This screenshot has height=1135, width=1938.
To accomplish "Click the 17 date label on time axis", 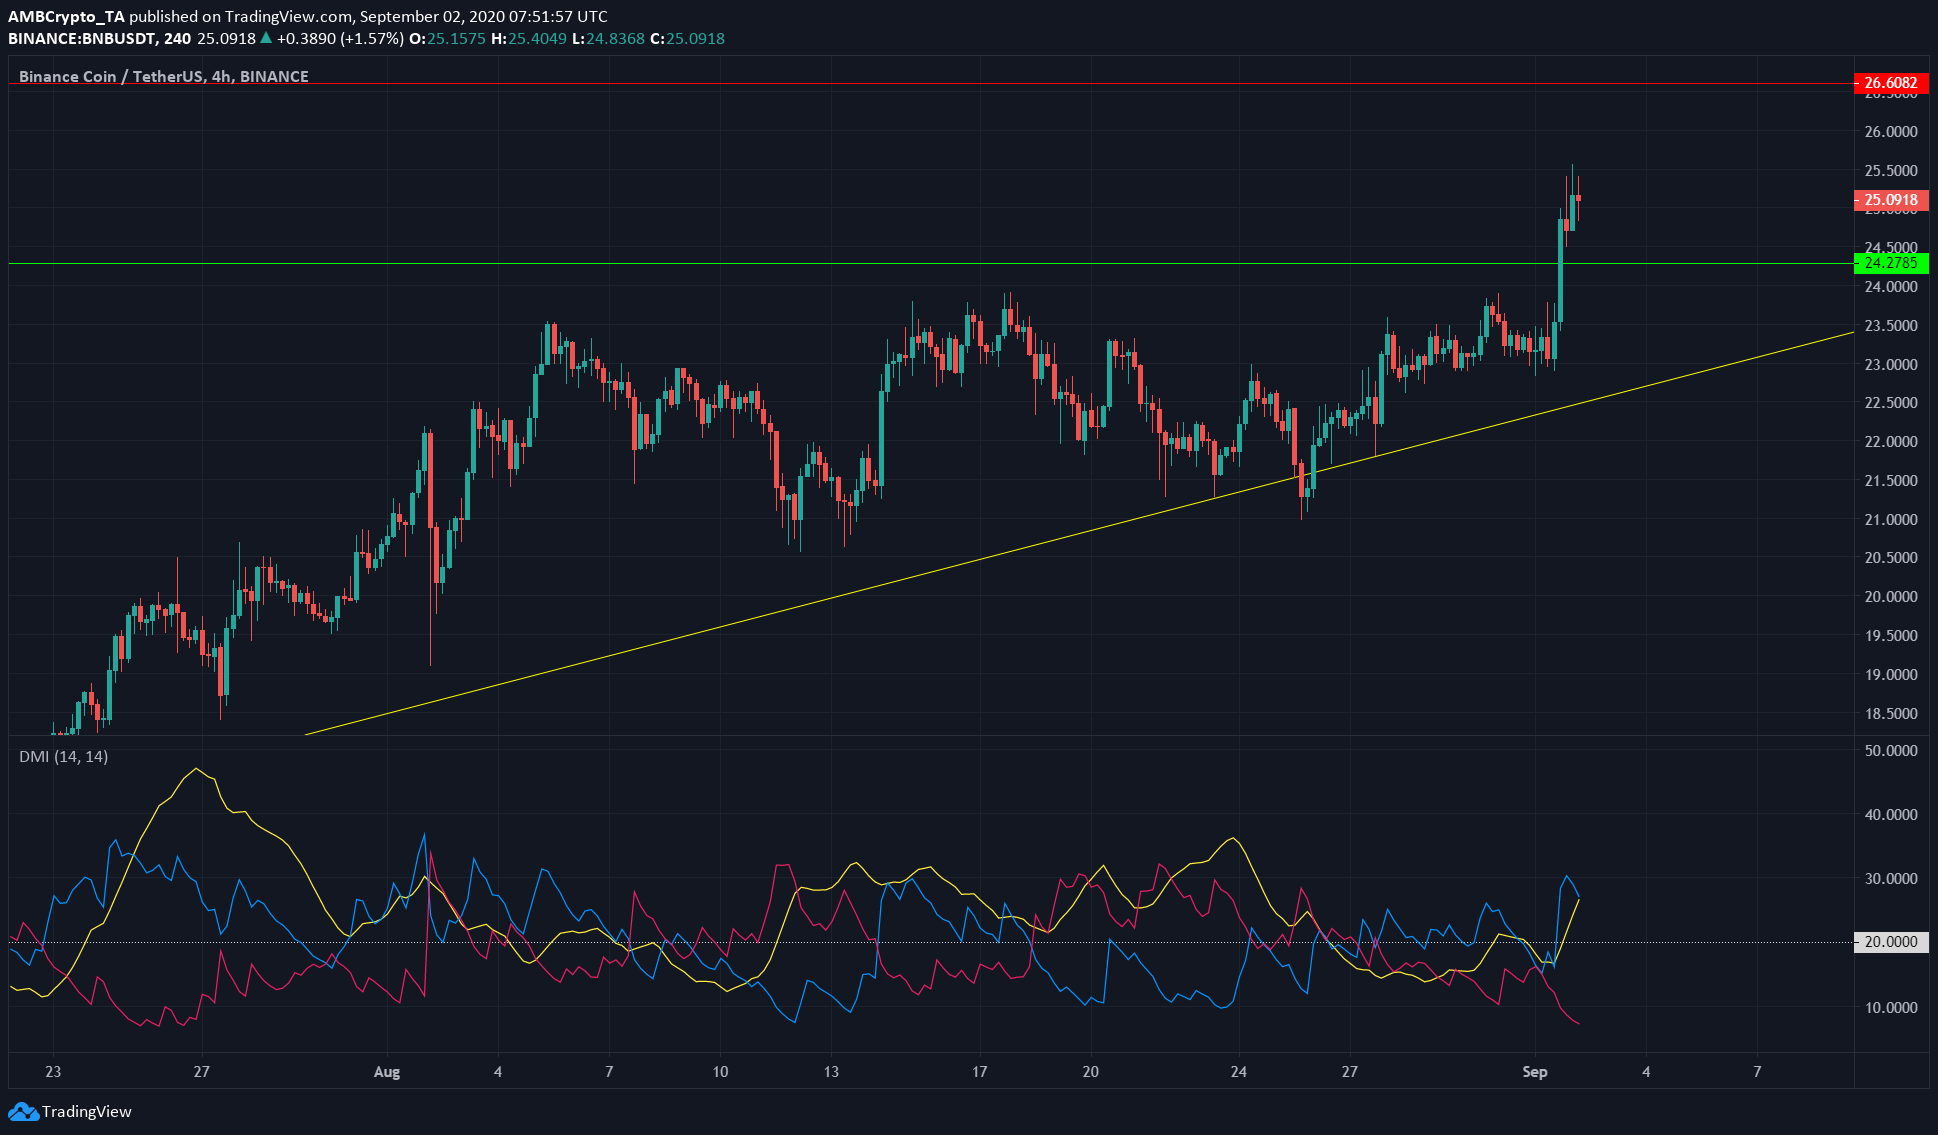I will click(x=980, y=1072).
